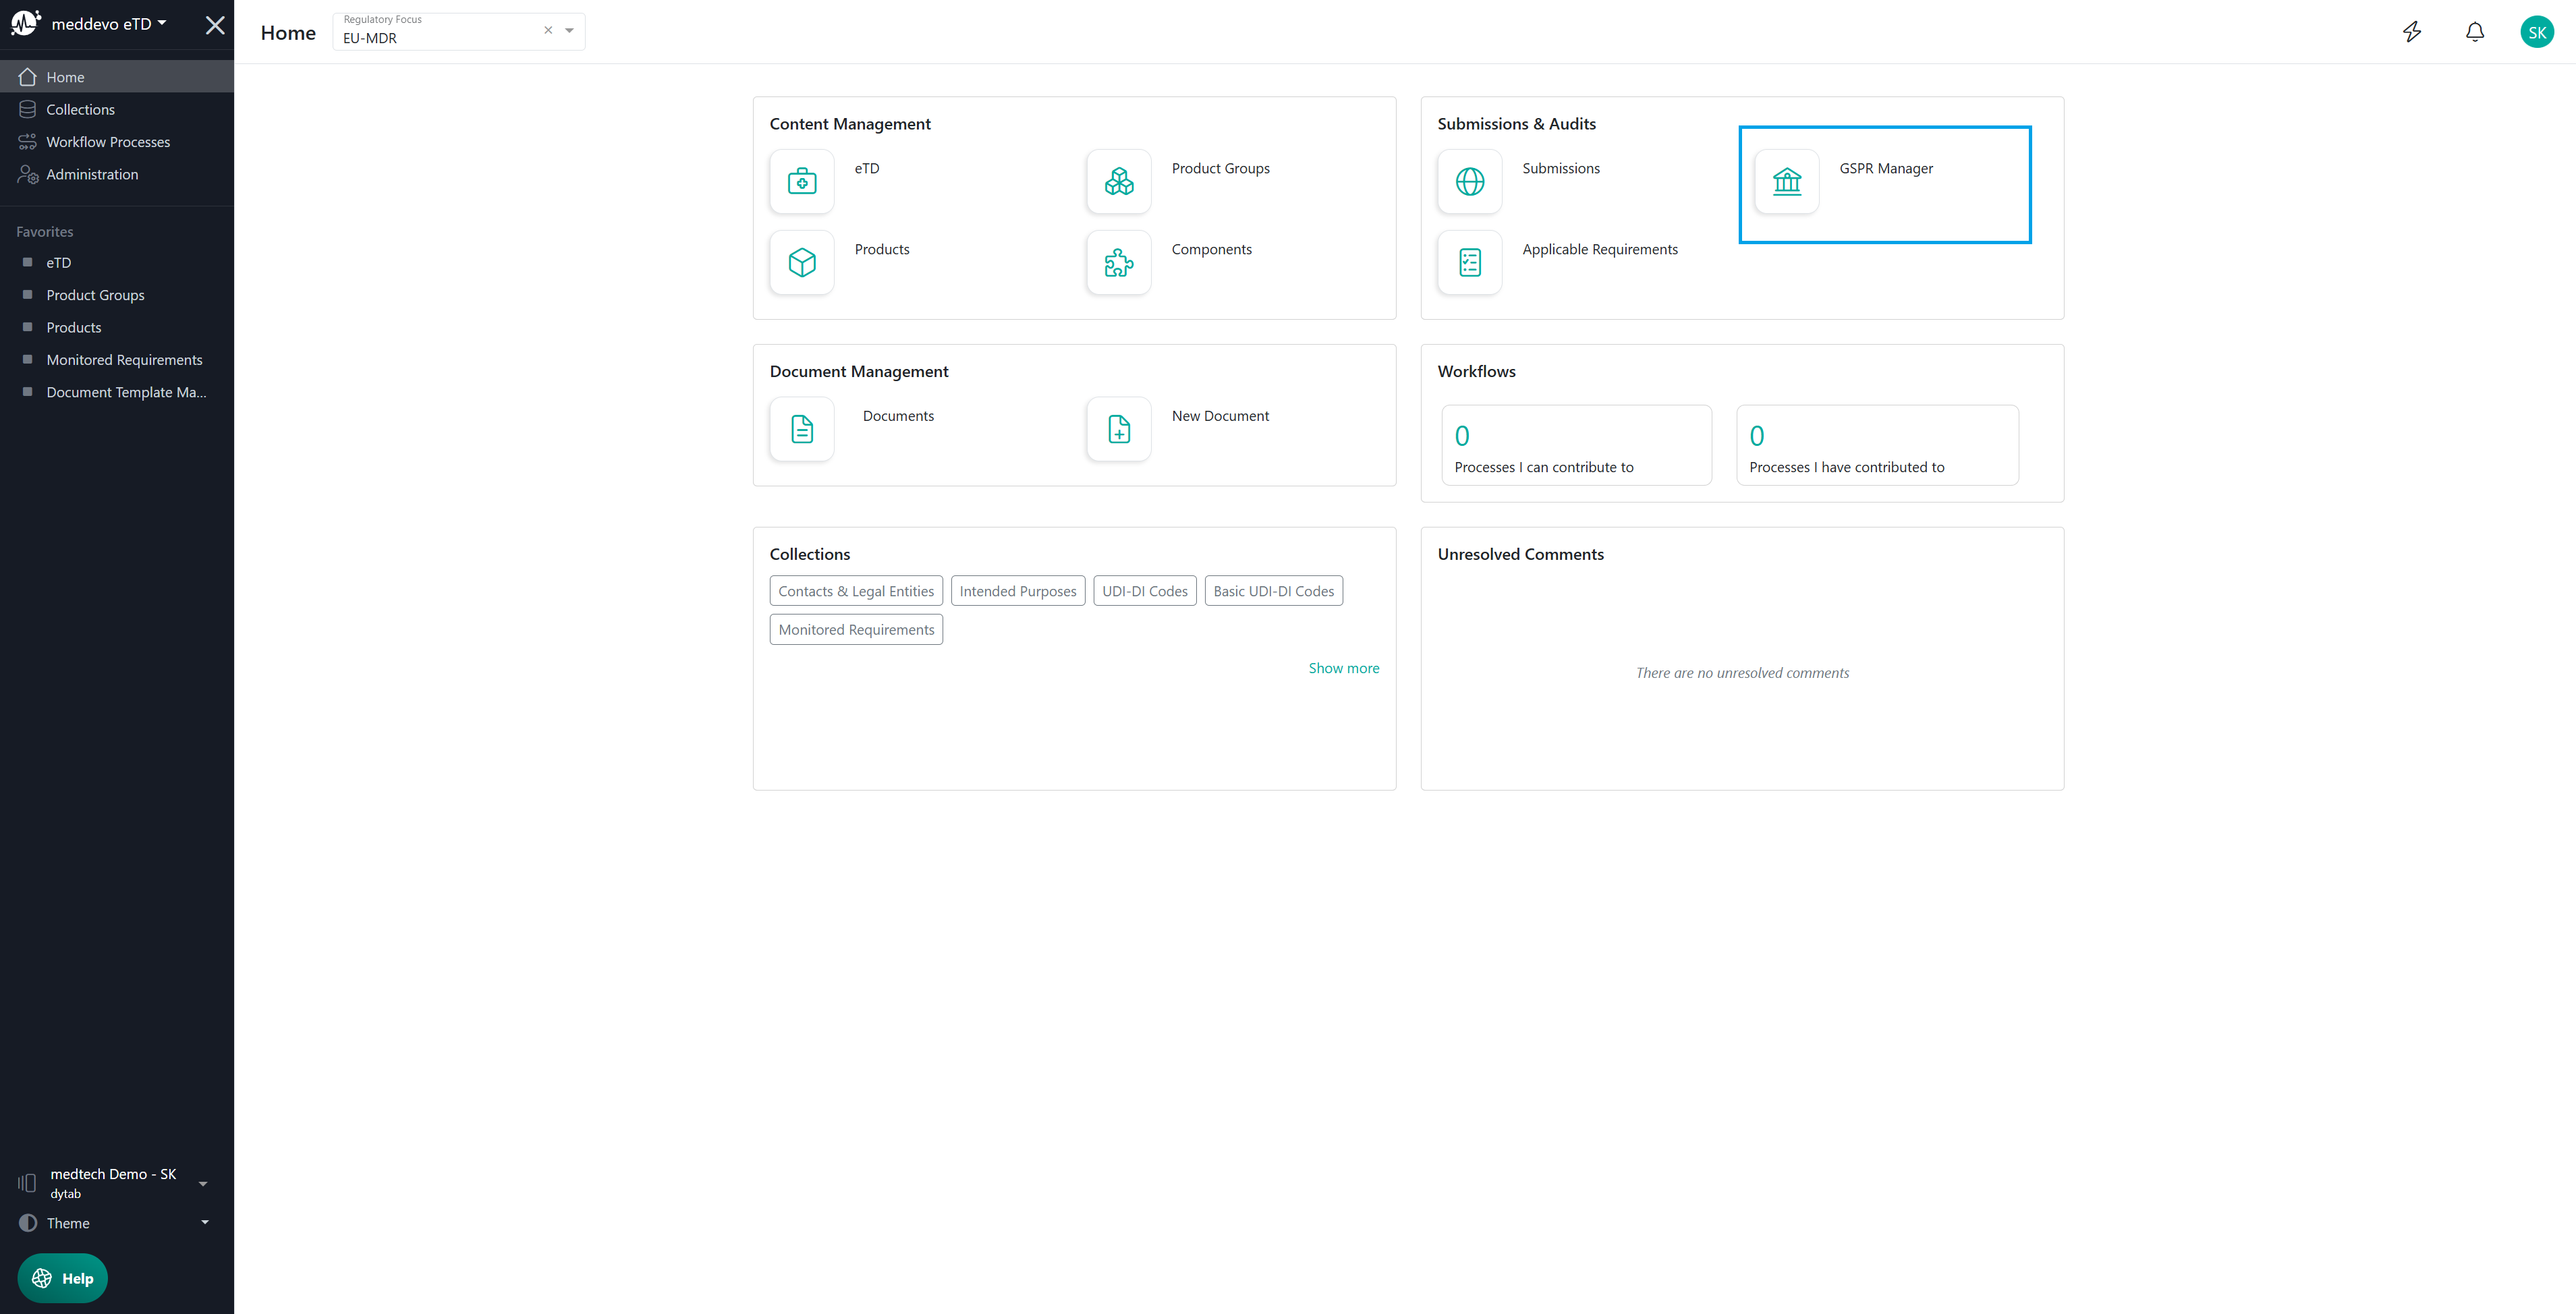
Task: Click the Submissions label
Action: pyautogui.click(x=1561, y=168)
